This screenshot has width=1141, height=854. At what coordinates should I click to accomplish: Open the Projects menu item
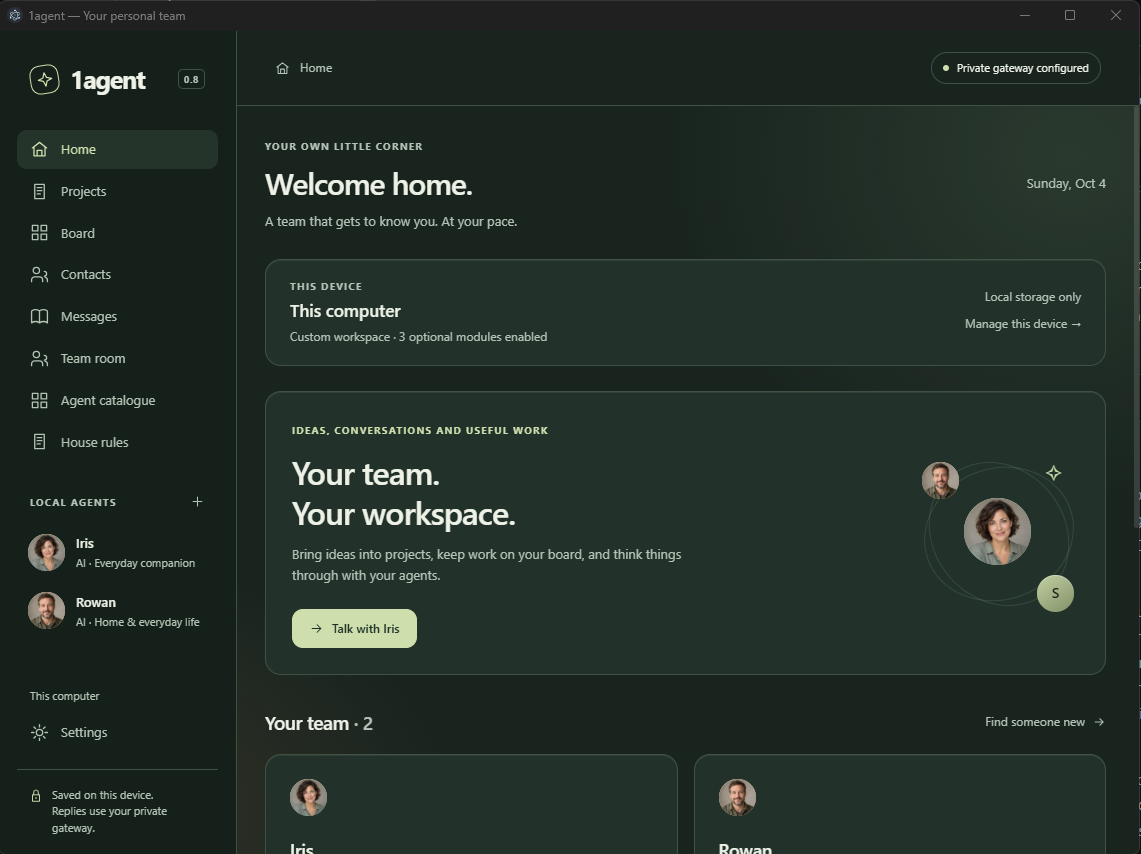[117, 191]
